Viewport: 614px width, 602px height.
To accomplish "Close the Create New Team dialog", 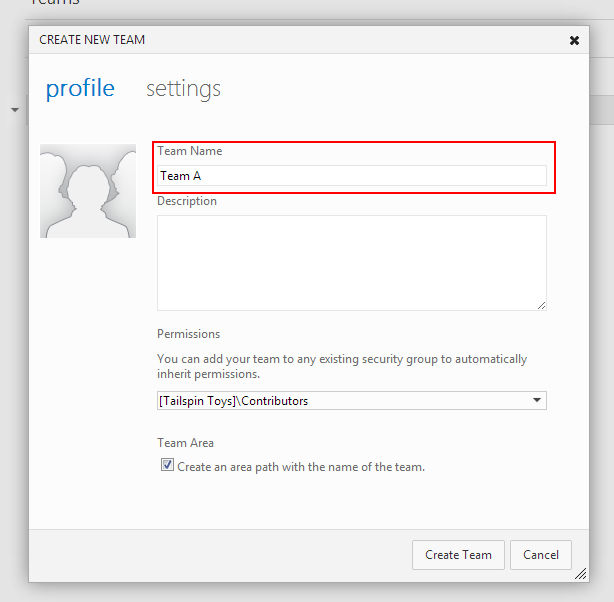I will point(574,41).
